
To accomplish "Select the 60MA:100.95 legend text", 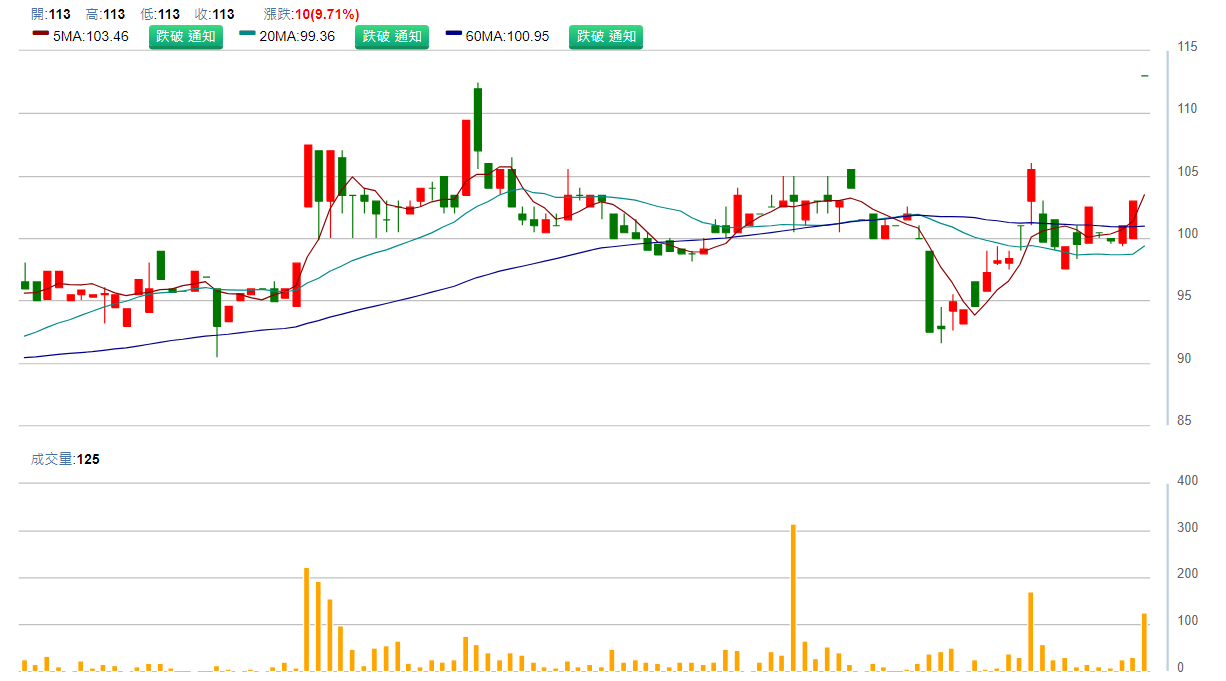I will tap(508, 36).
